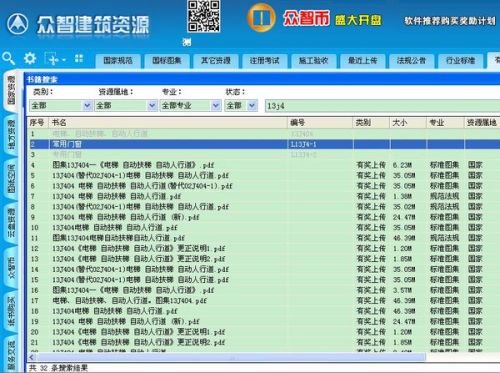The height and width of the screenshot is (373, 500).
Task: Open the 类别 dropdown
Action: 61,106
